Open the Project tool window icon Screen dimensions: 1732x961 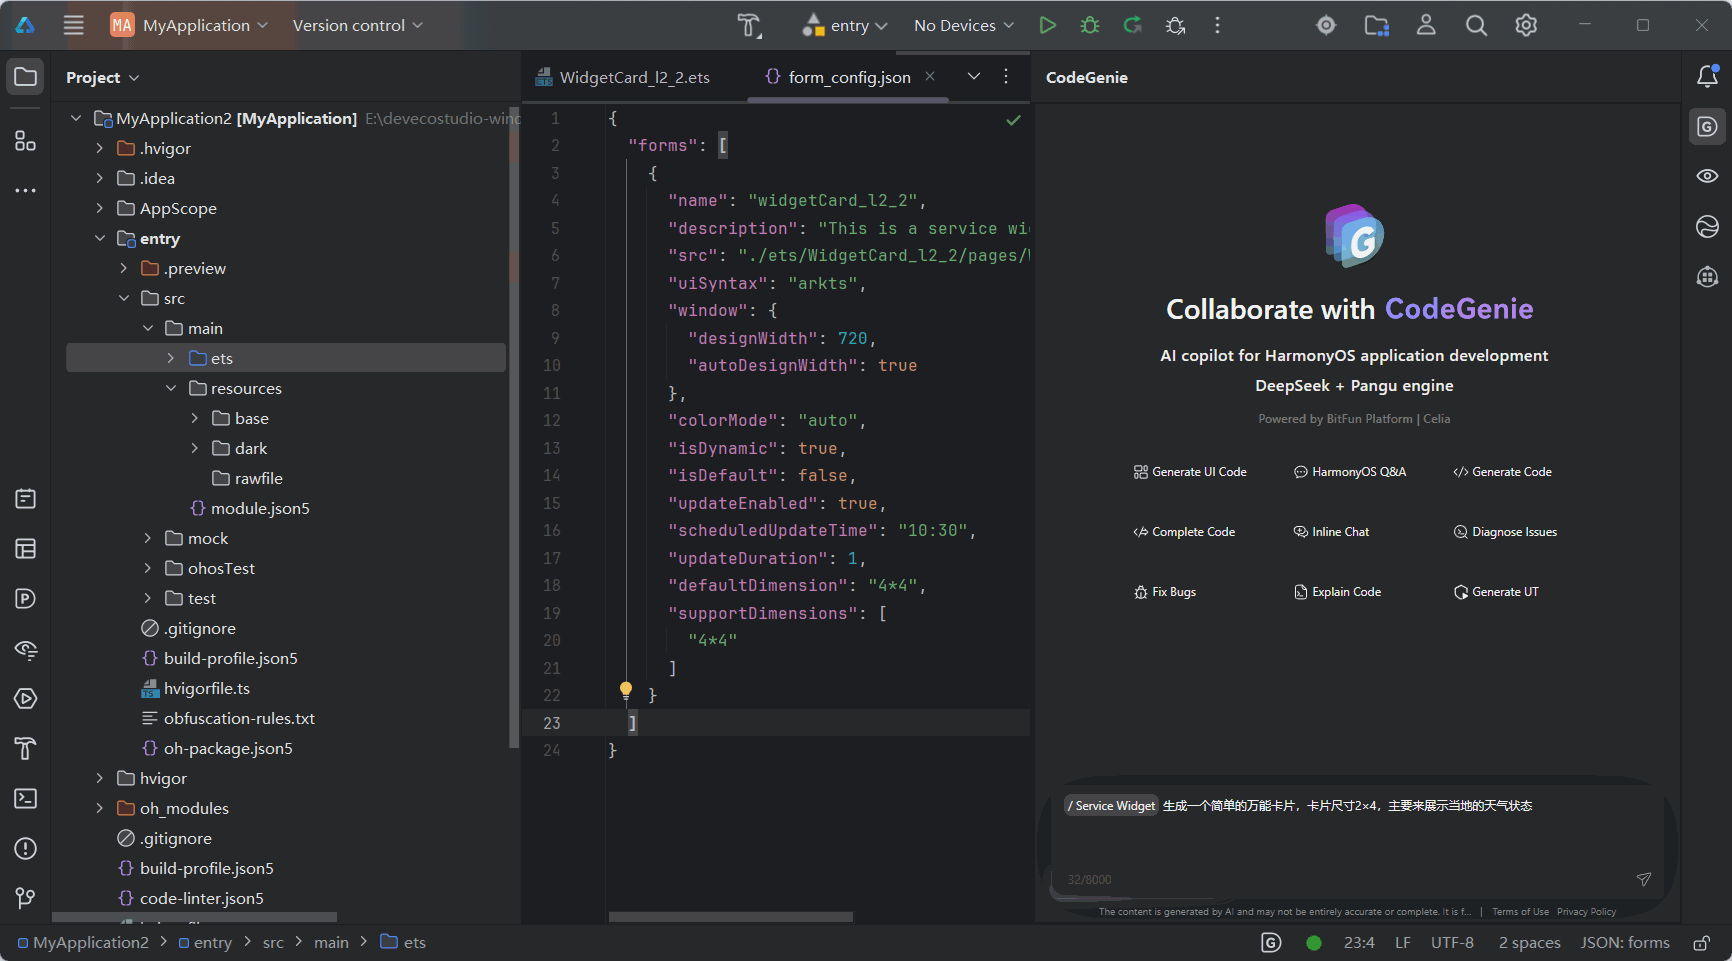[x=26, y=77]
